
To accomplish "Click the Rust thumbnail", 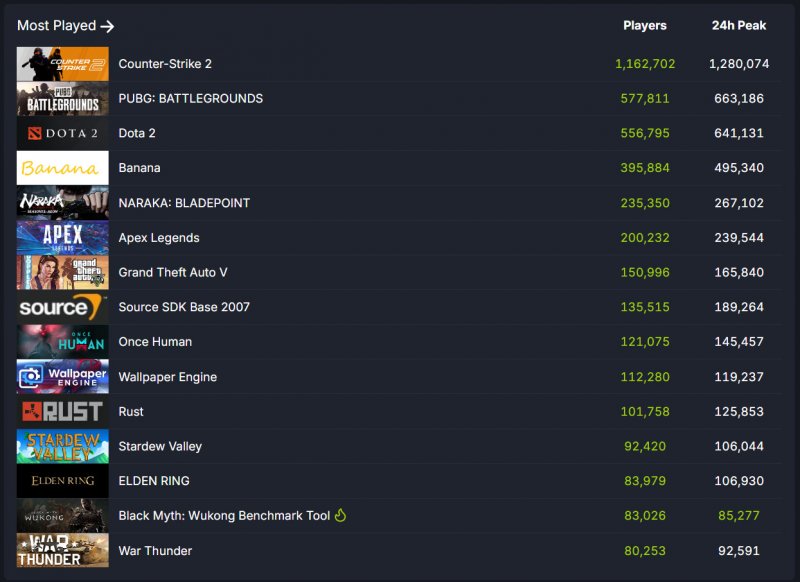I will 62,411.
